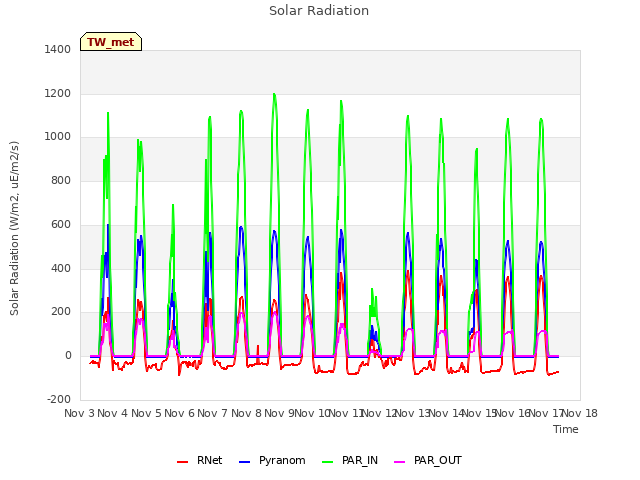
Task: Toggle the RNet series in the legend
Action: coord(200,460)
